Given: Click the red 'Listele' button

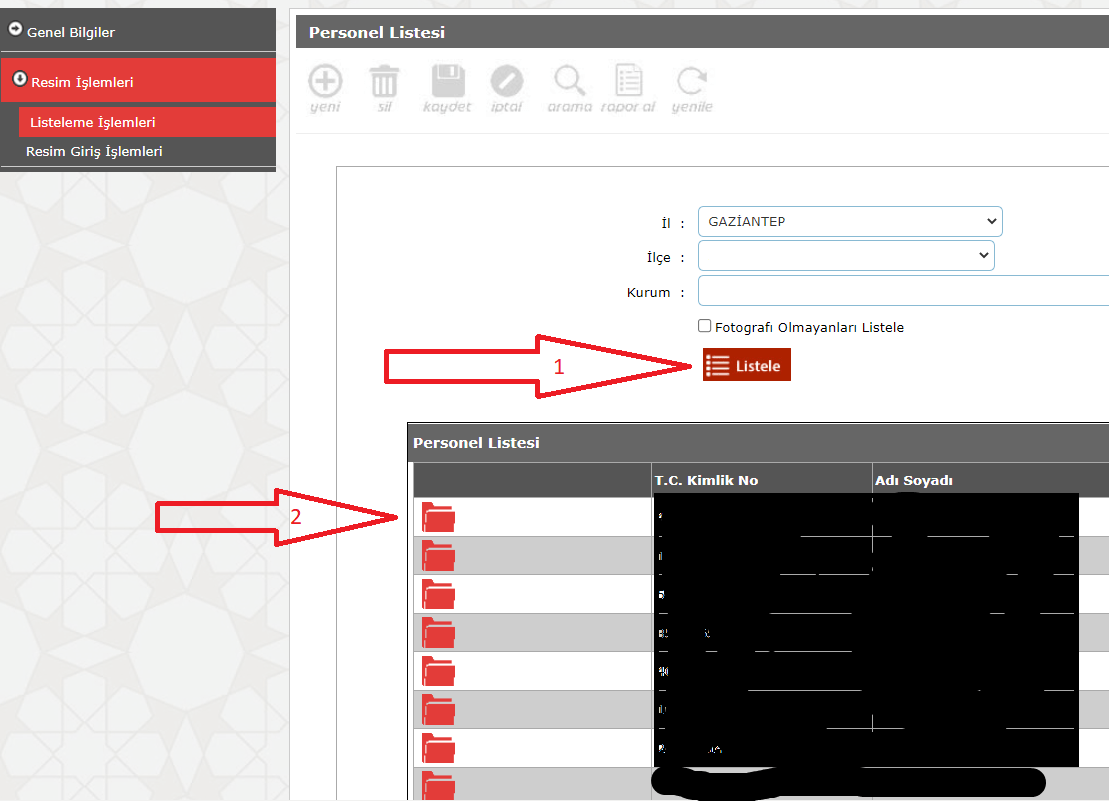Looking at the screenshot, I should [x=747, y=365].
